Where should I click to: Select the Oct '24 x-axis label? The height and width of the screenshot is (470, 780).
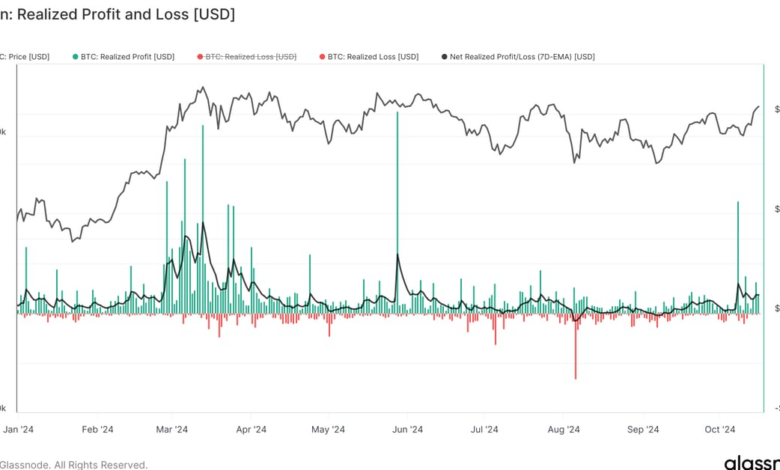tap(721, 430)
